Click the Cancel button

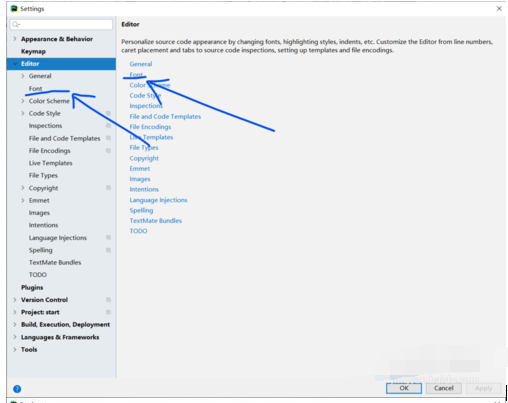pos(444,388)
